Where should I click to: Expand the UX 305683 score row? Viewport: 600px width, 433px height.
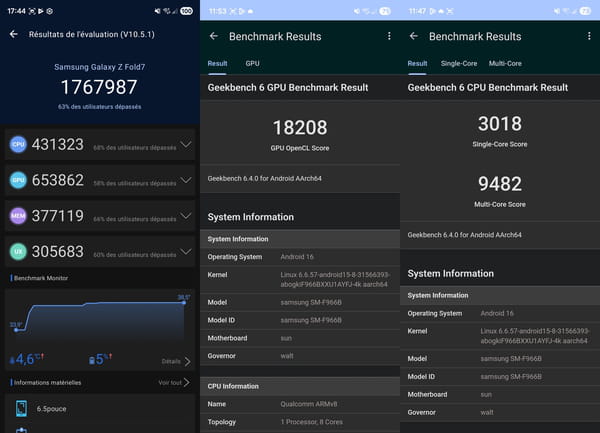click(x=185, y=252)
